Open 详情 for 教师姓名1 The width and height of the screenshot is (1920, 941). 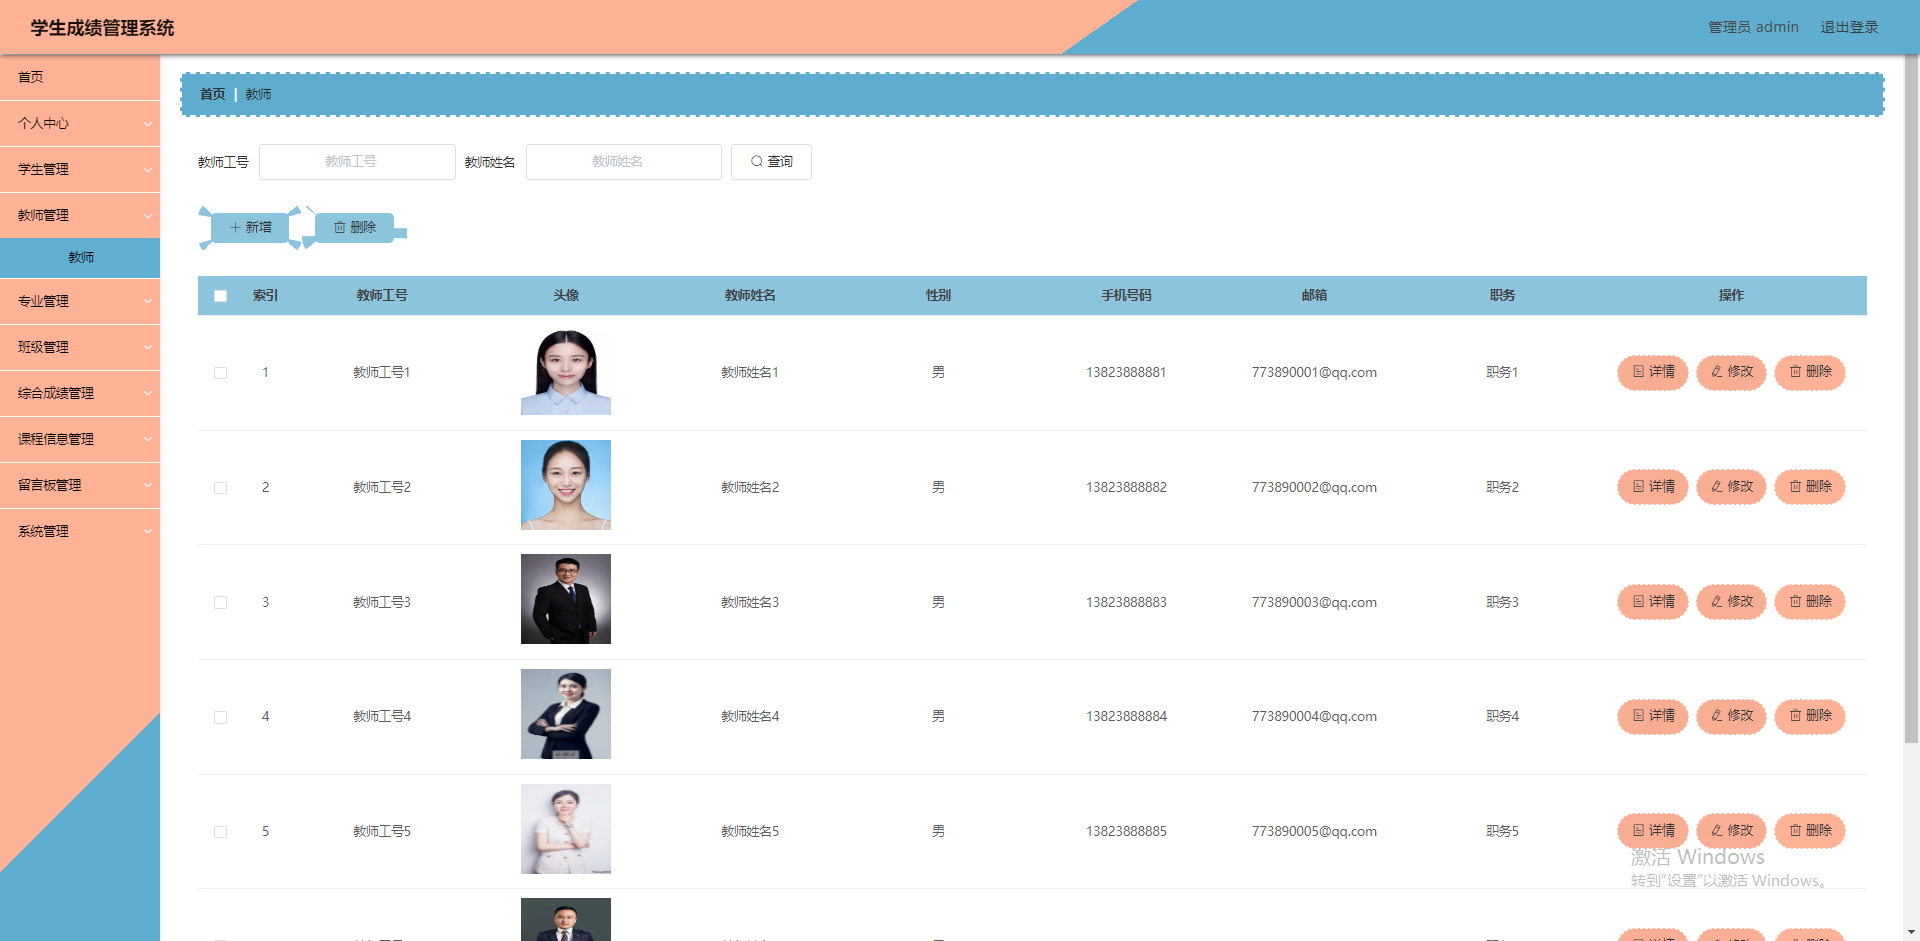[1652, 372]
